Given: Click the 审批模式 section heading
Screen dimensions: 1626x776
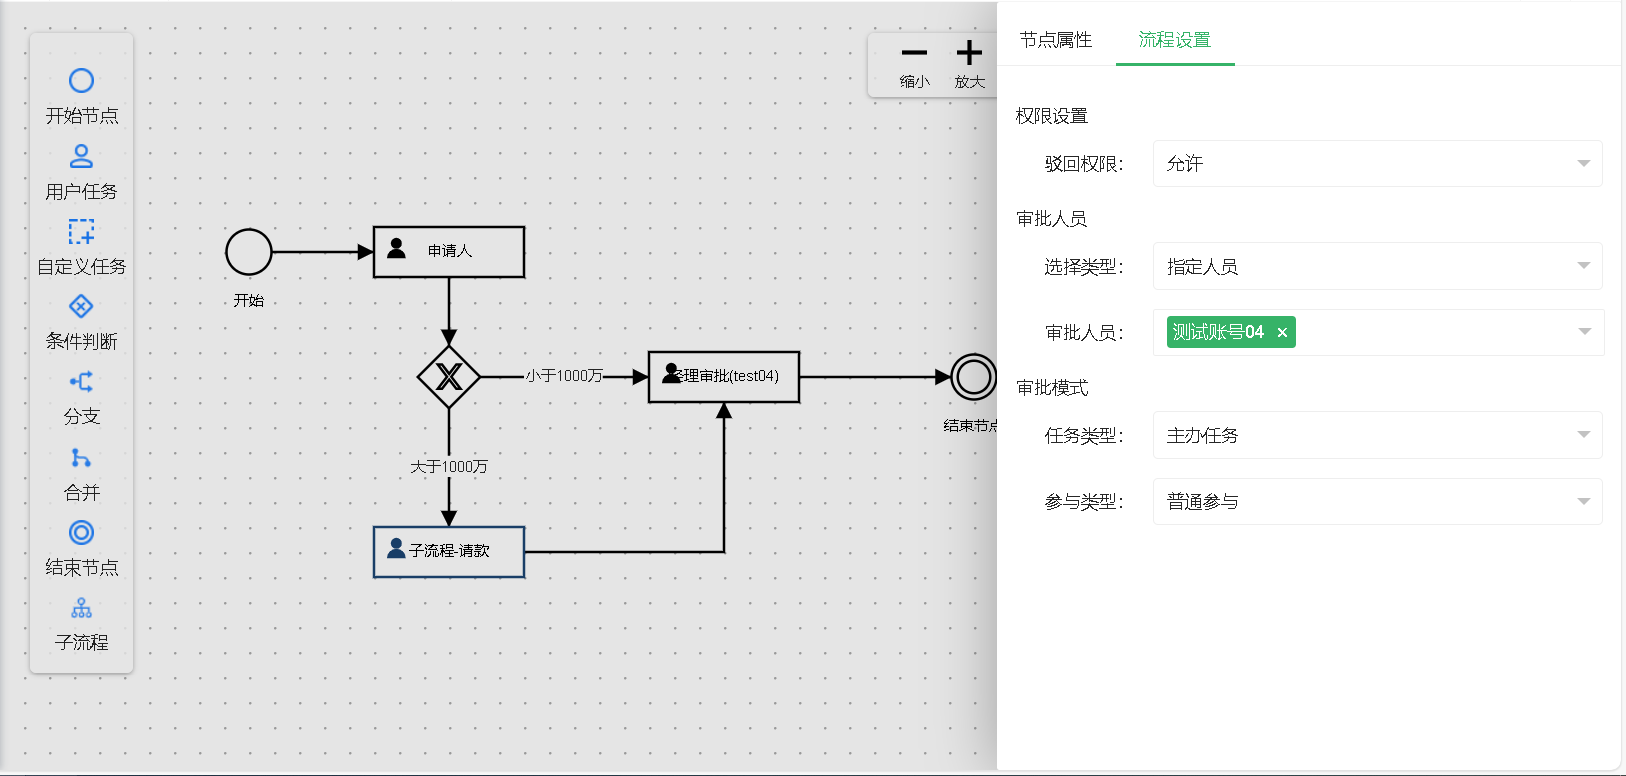Looking at the screenshot, I should (x=1052, y=388).
